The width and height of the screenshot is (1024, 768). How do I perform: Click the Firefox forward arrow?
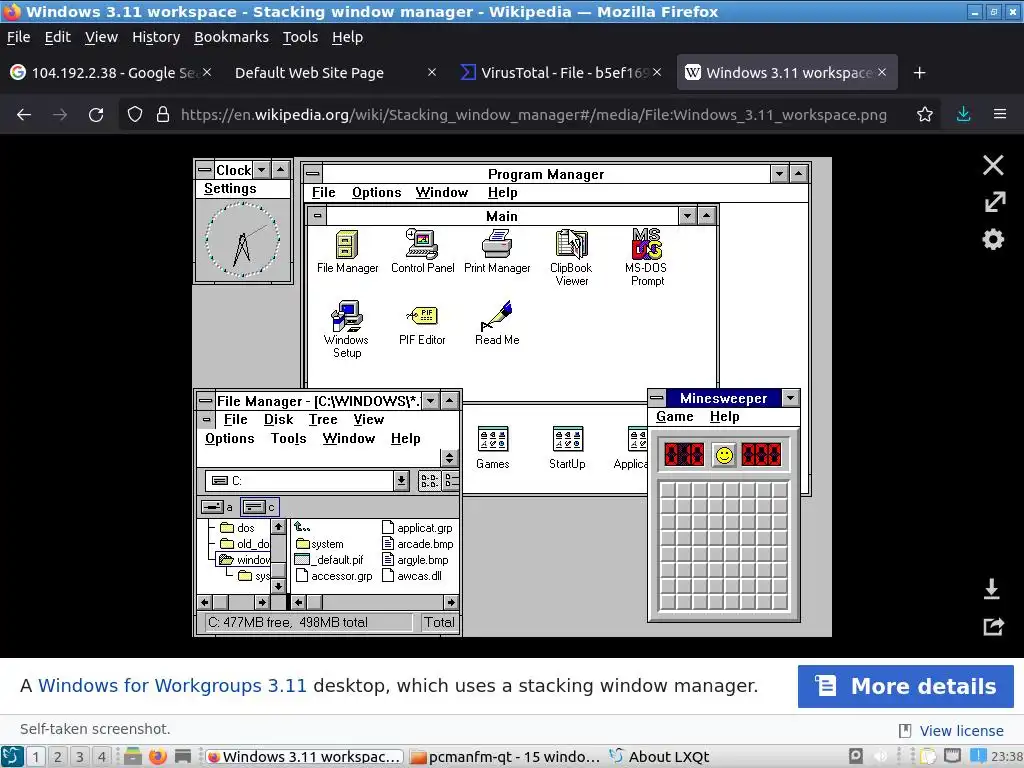click(60, 115)
